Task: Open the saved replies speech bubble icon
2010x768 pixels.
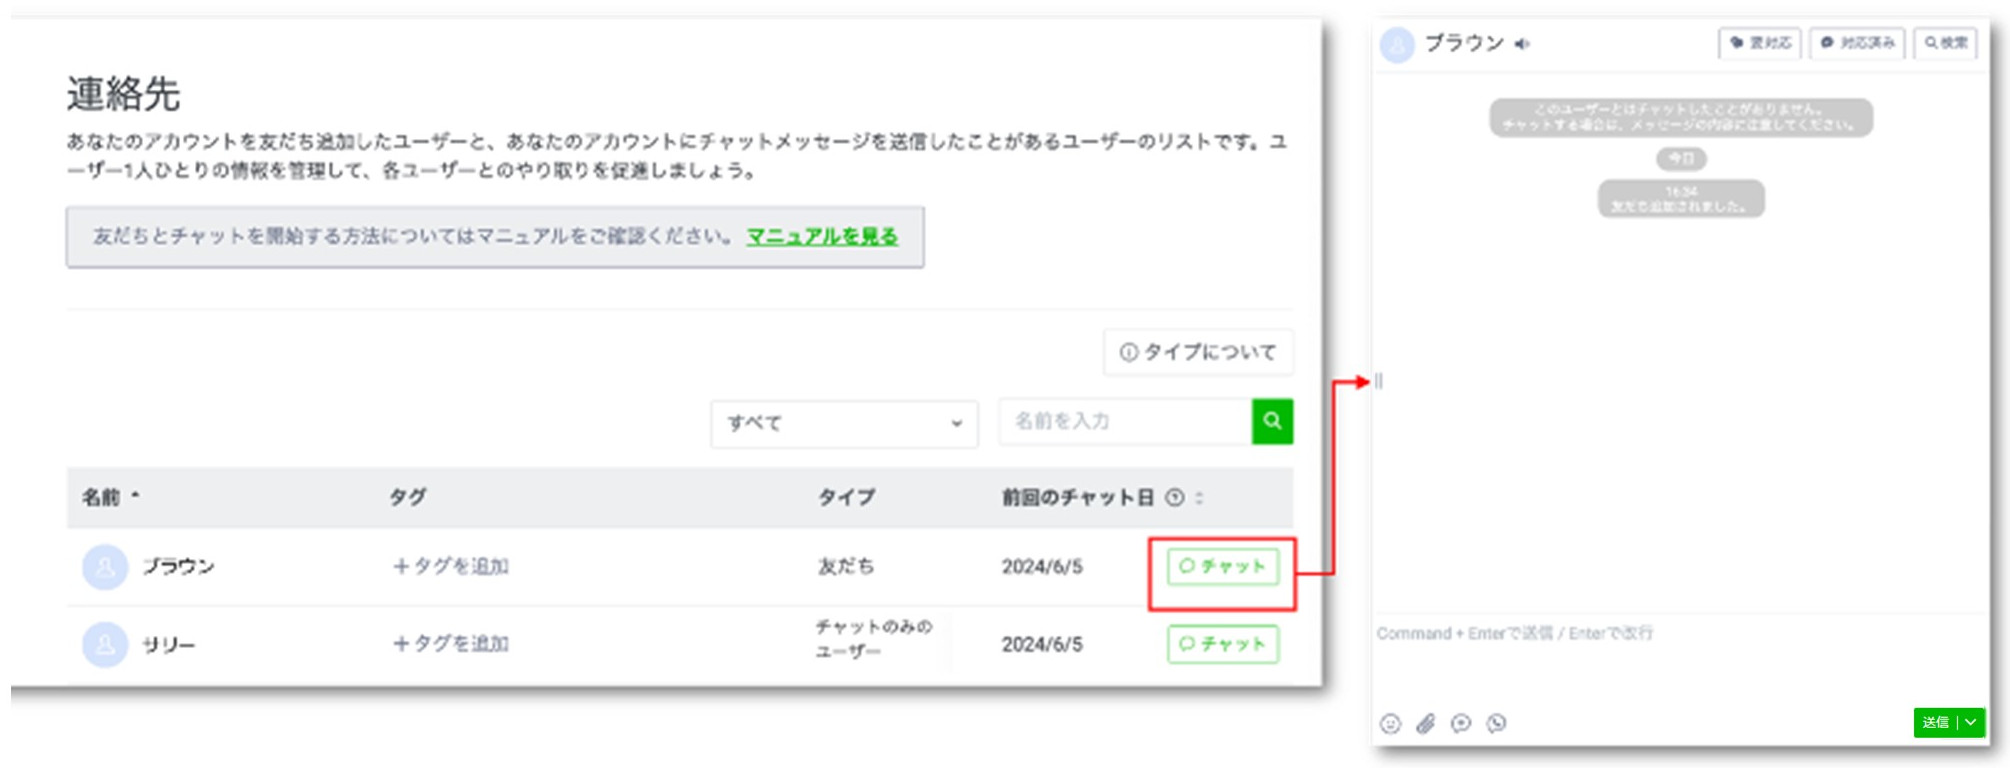Action: (1461, 724)
